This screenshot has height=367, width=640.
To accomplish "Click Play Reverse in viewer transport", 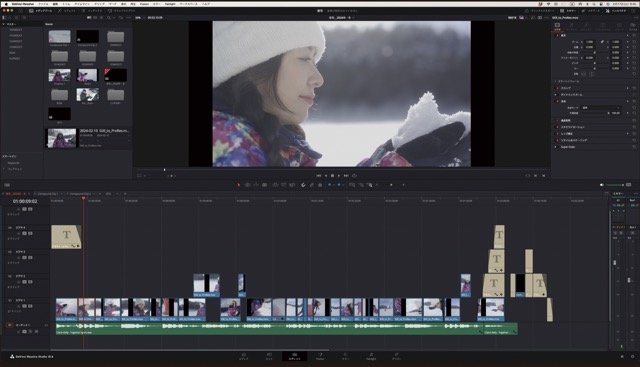I will 326,176.
